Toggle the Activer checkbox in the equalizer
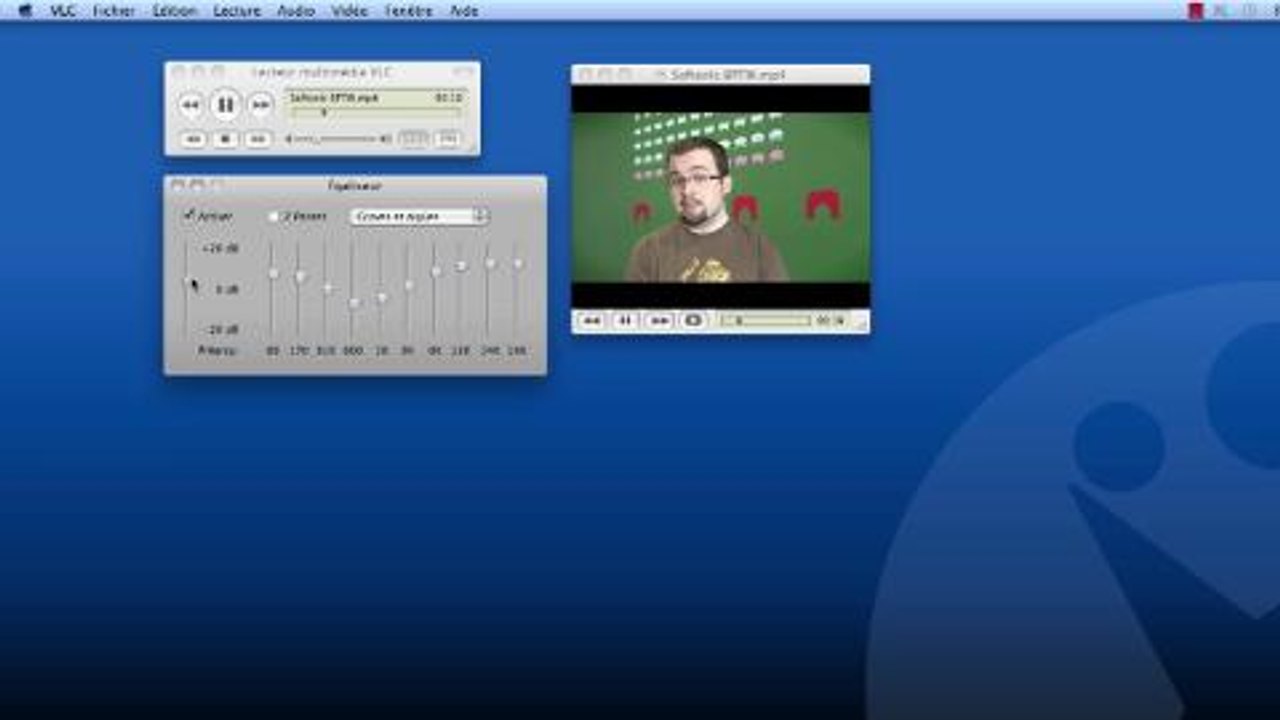1280x720 pixels. click(189, 215)
